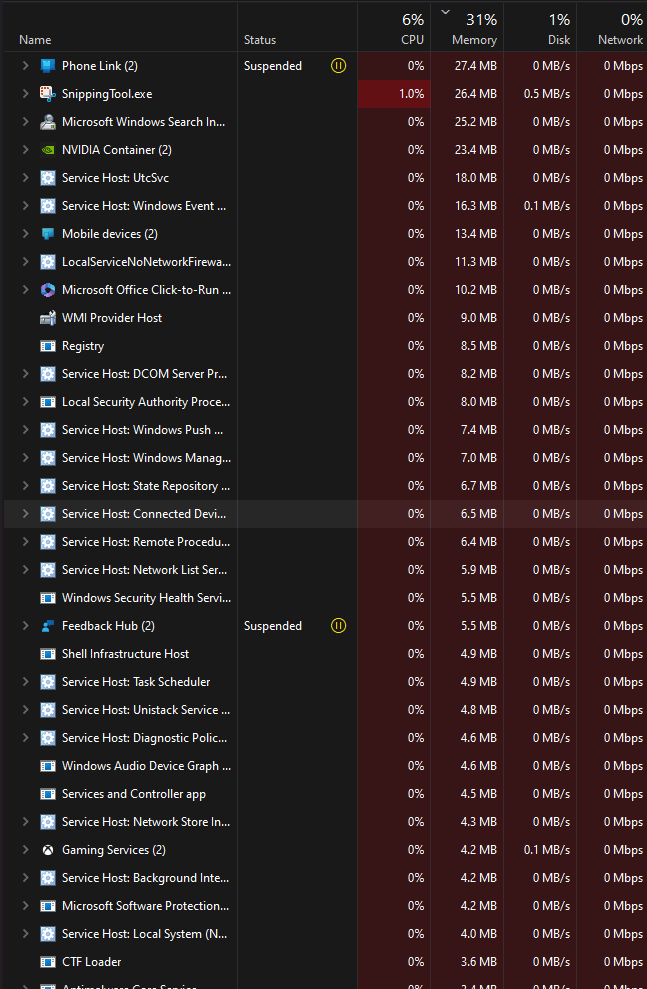Viewport: 647px width, 989px height.
Task: Expand Service Host: Windows Push row
Action: pos(25,430)
